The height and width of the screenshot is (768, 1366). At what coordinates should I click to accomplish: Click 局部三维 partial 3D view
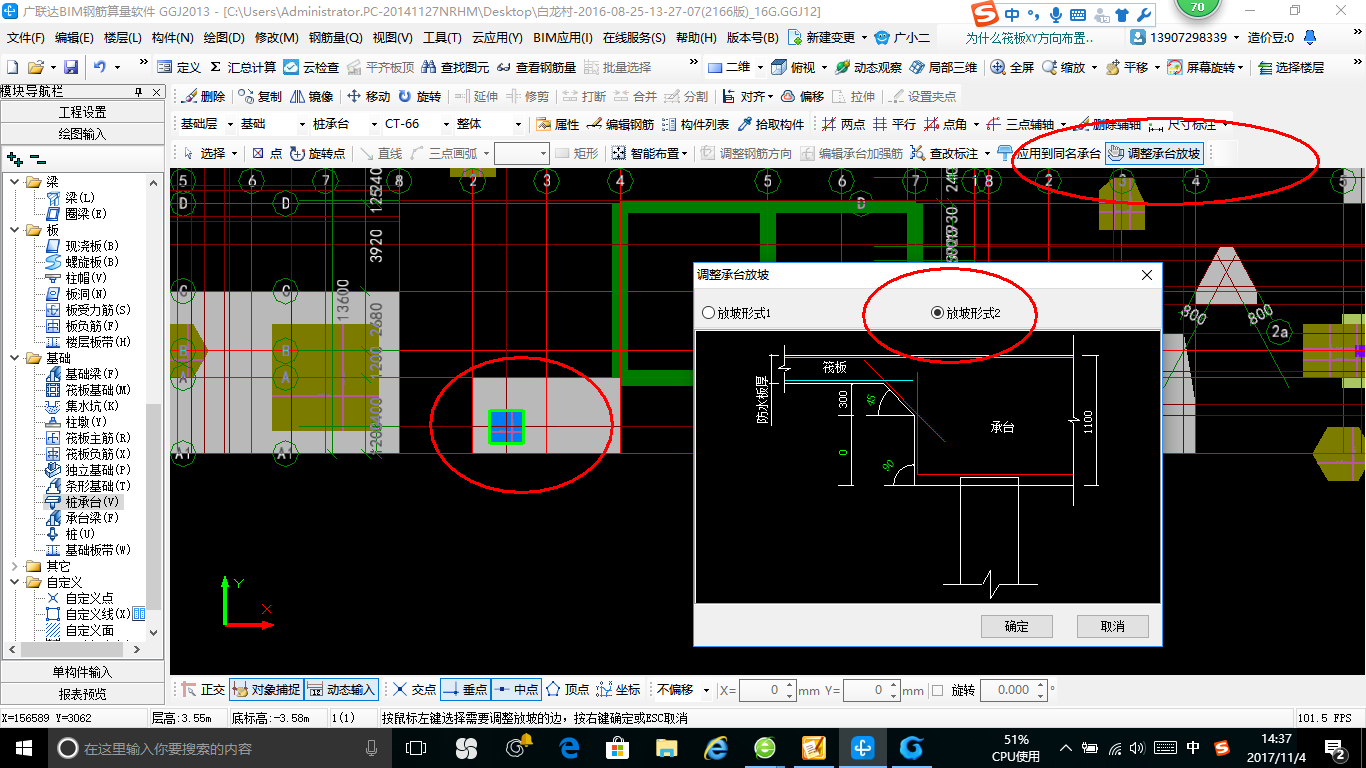point(943,67)
